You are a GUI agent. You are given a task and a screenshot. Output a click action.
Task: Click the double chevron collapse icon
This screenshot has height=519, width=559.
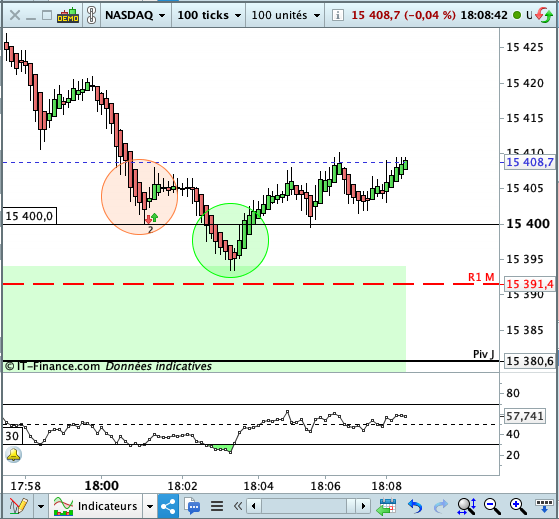[238, 506]
